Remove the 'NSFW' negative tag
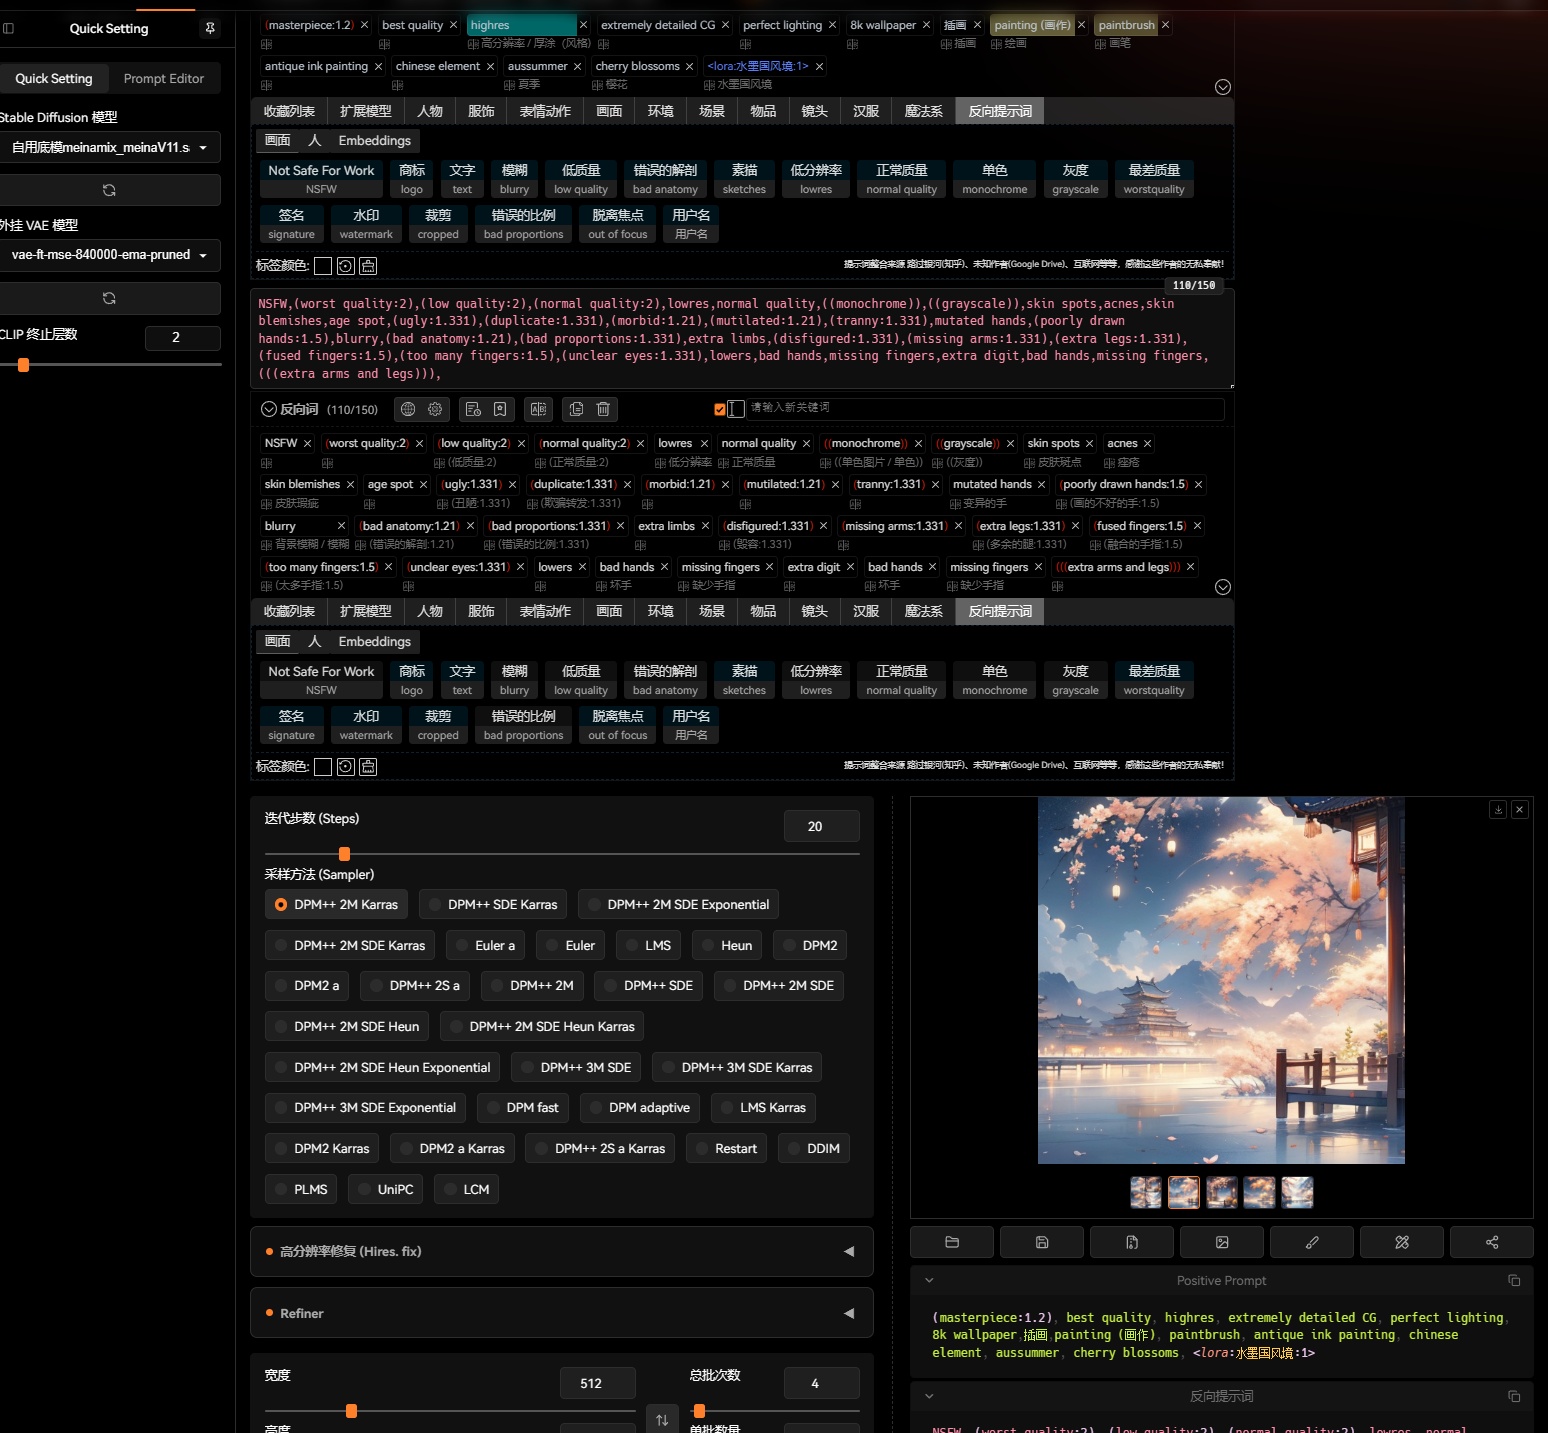This screenshot has height=1433, width=1548. pyautogui.click(x=307, y=443)
